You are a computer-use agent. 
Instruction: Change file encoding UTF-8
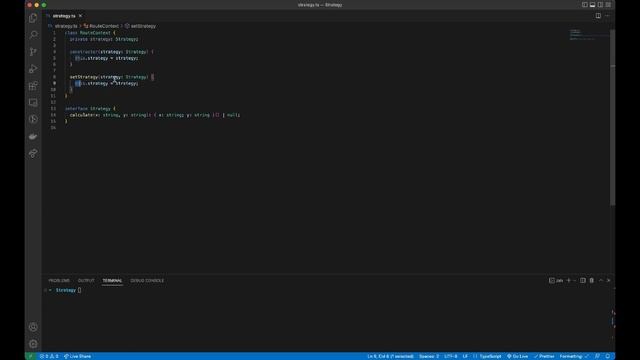tap(451, 356)
